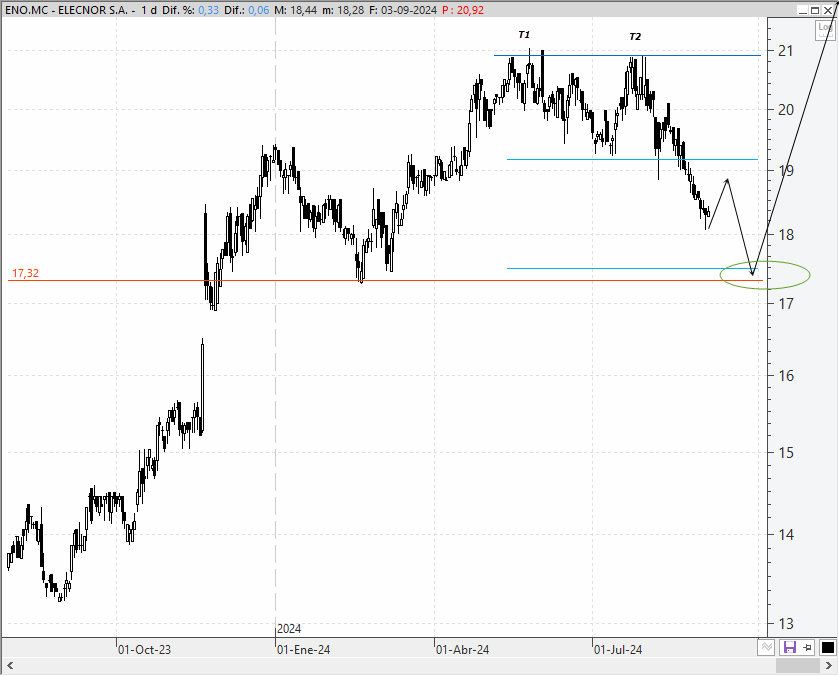Click the m: 18,28 header value
Viewport: 839px width, 676px height.
[343, 10]
